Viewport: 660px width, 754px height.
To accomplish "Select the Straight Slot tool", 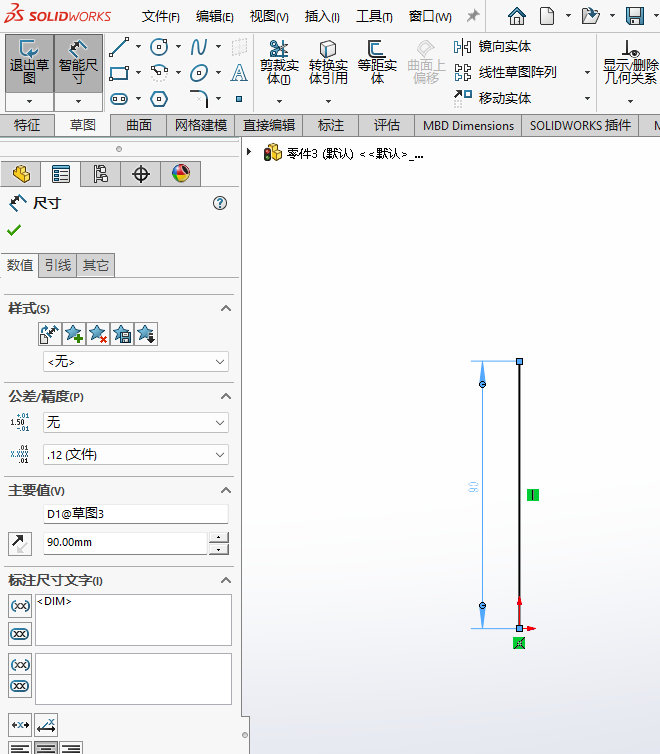I will [119, 99].
